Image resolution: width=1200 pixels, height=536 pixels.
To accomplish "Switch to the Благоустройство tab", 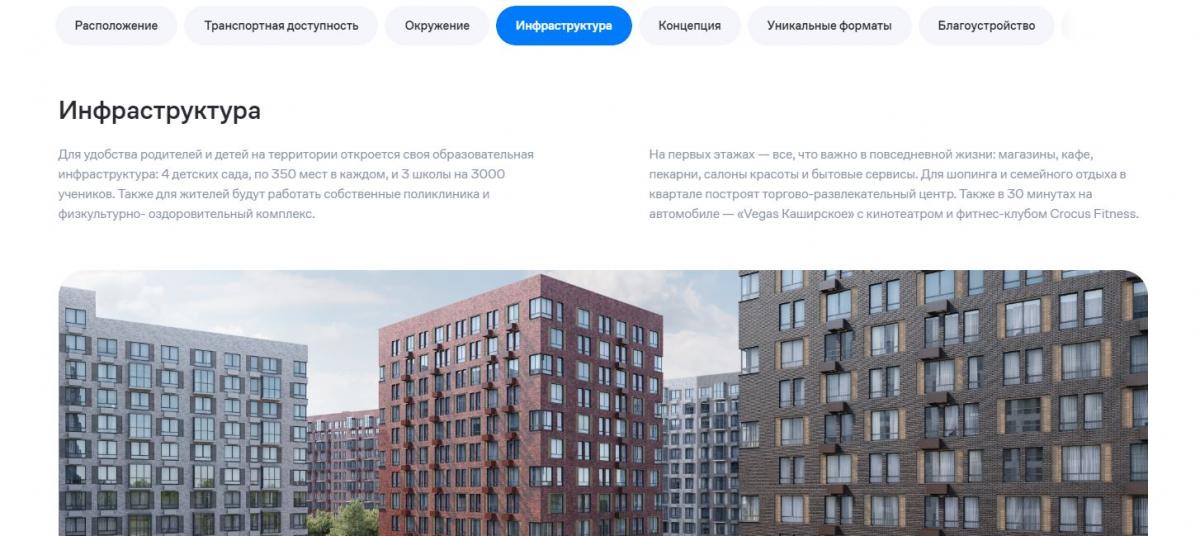I will (x=986, y=25).
